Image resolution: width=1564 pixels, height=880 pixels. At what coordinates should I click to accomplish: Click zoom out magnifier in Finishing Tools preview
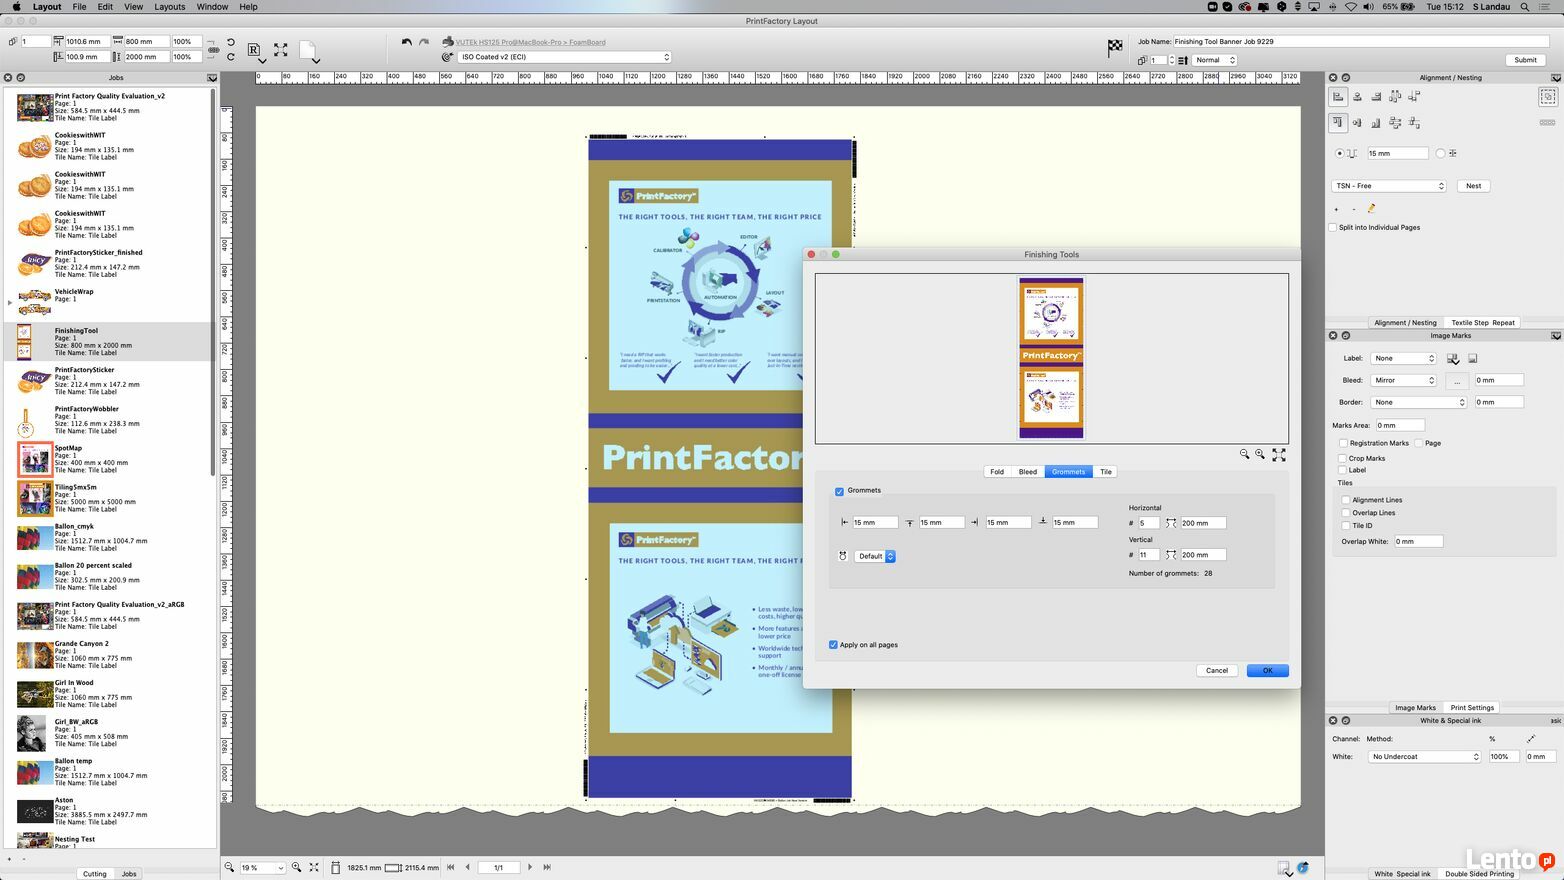tap(1244, 454)
